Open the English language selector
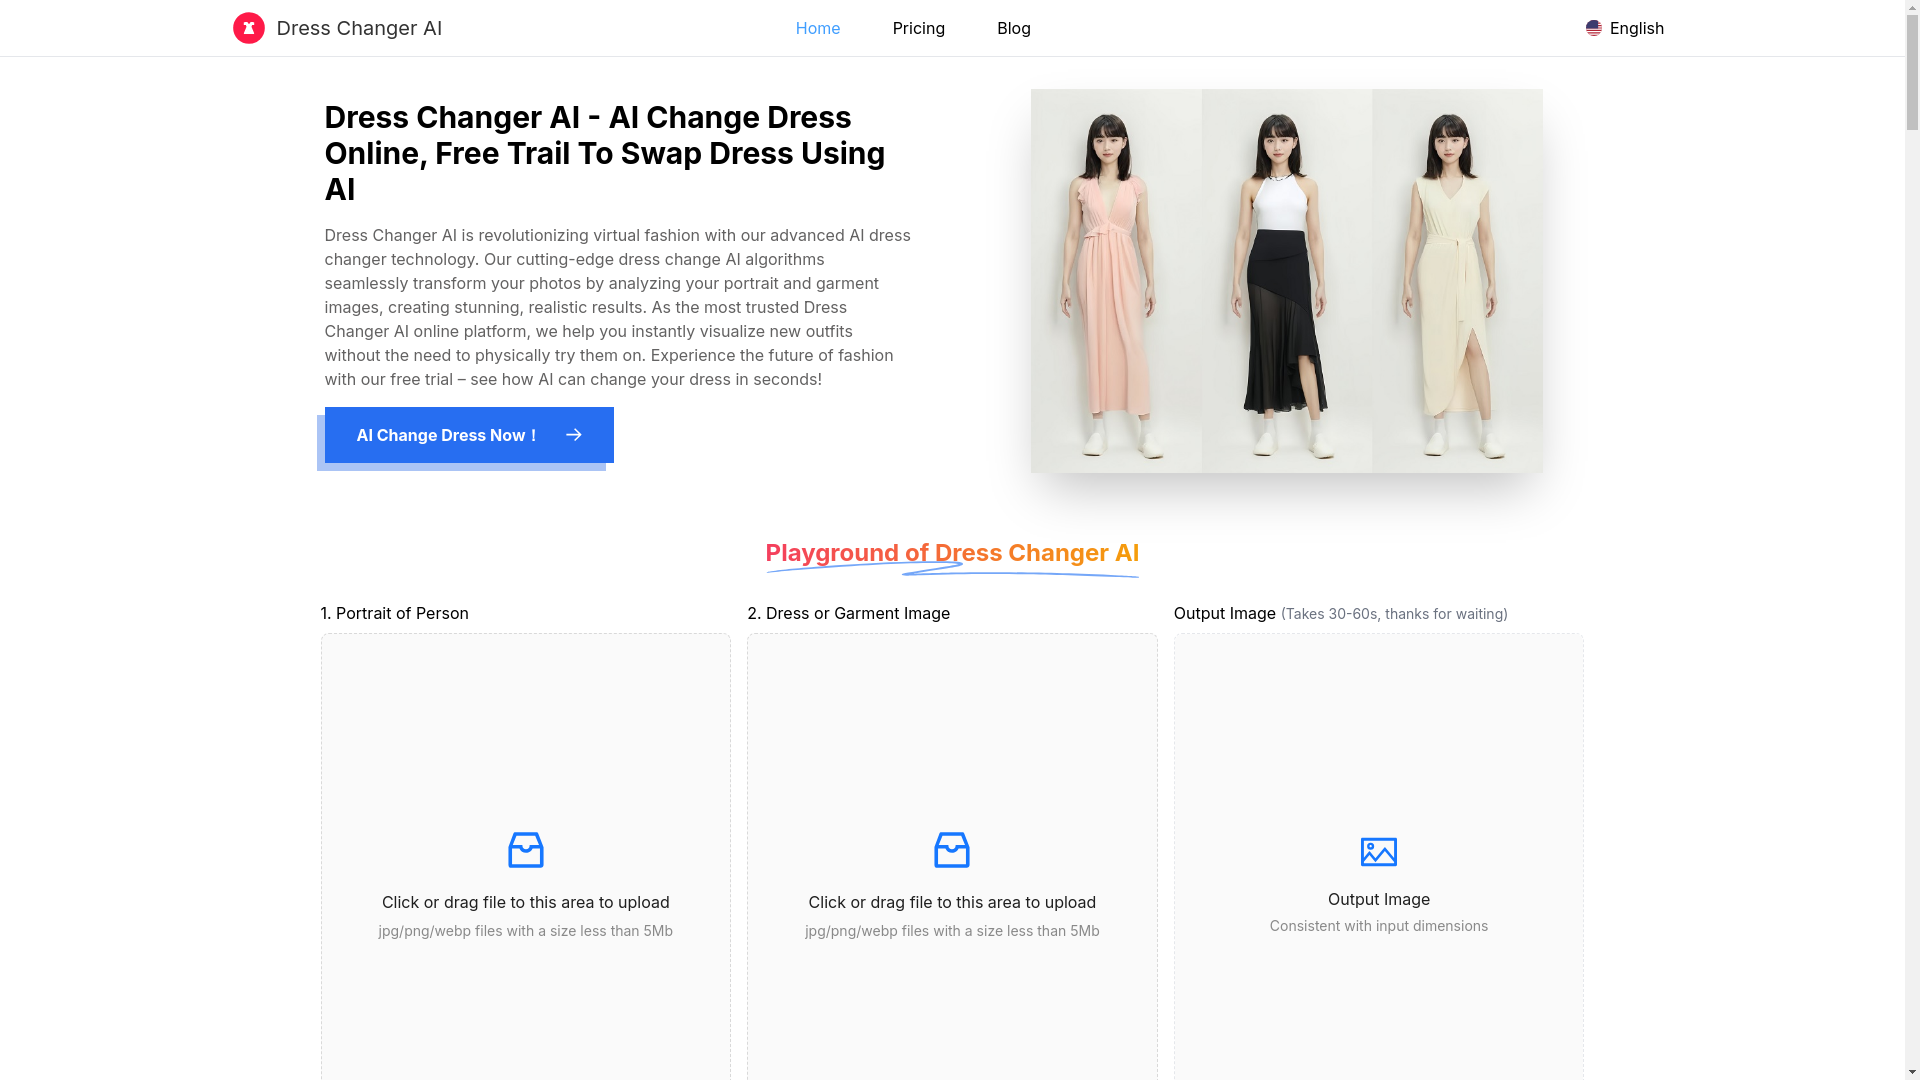Screen dimensions: 1920x1080 pyautogui.click(x=1625, y=28)
